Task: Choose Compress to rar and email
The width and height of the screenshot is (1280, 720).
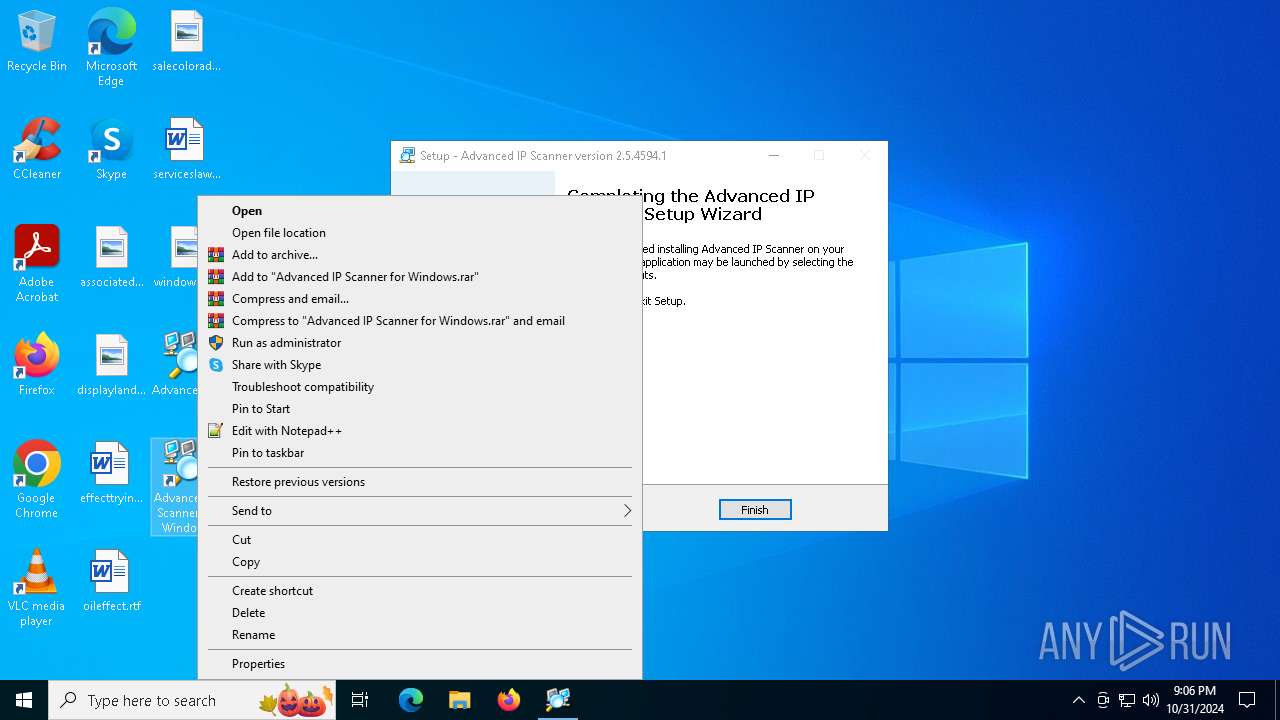Action: [x=420, y=321]
